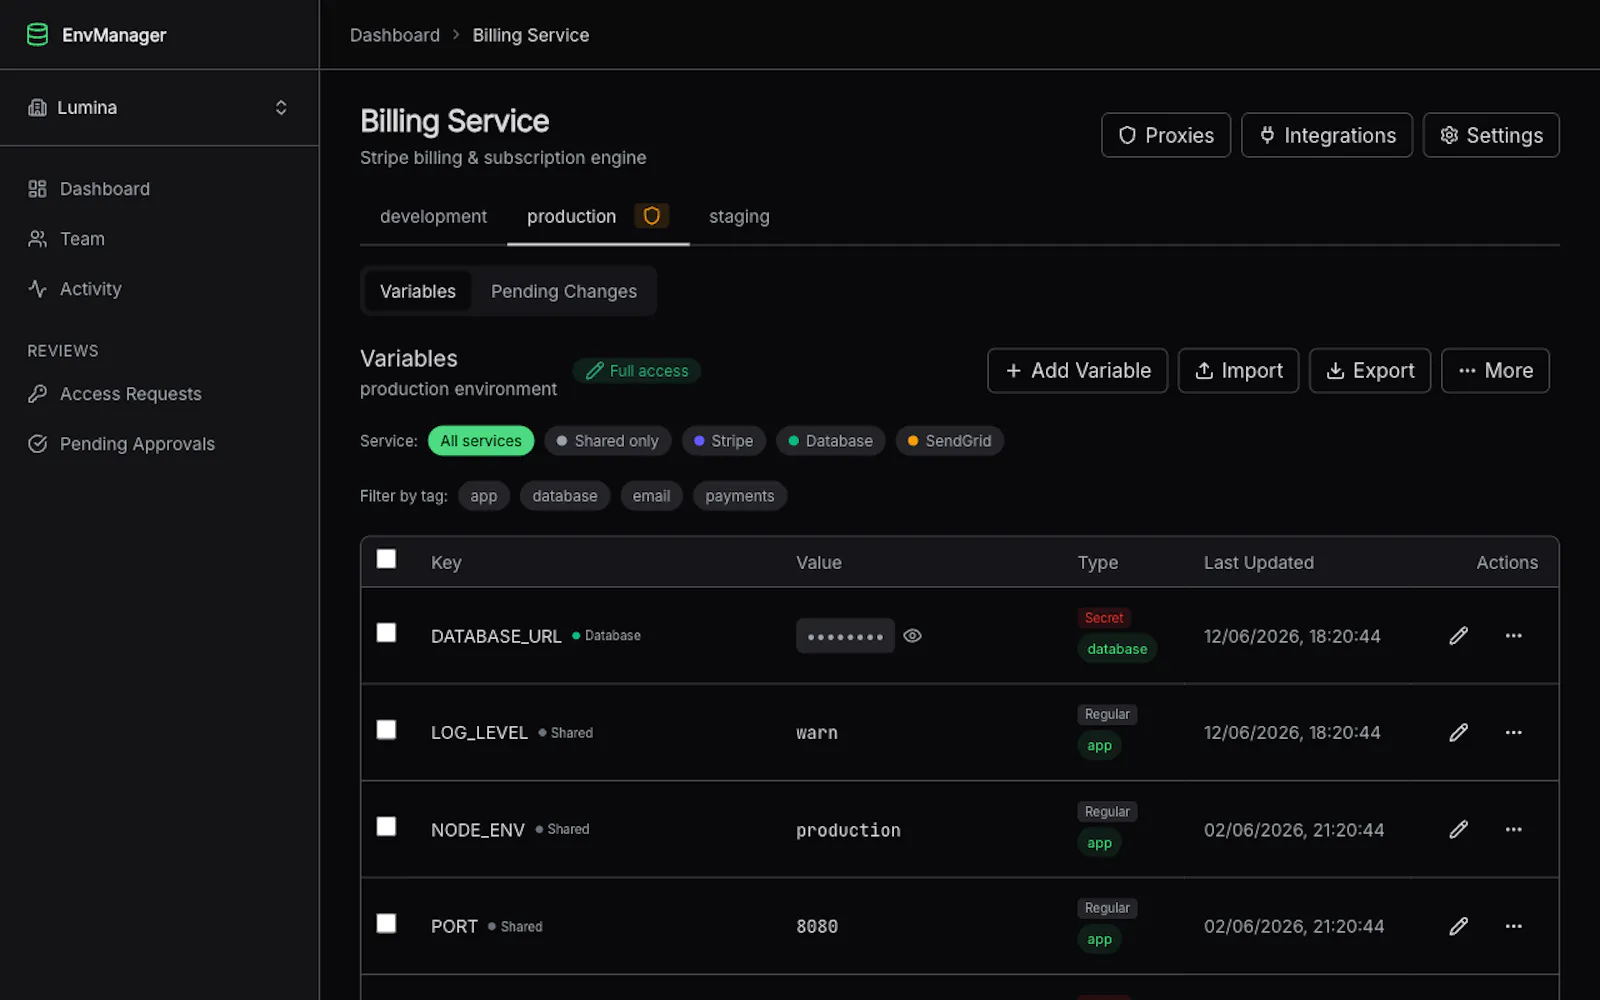
Task: Click the Type column header
Action: tap(1098, 563)
